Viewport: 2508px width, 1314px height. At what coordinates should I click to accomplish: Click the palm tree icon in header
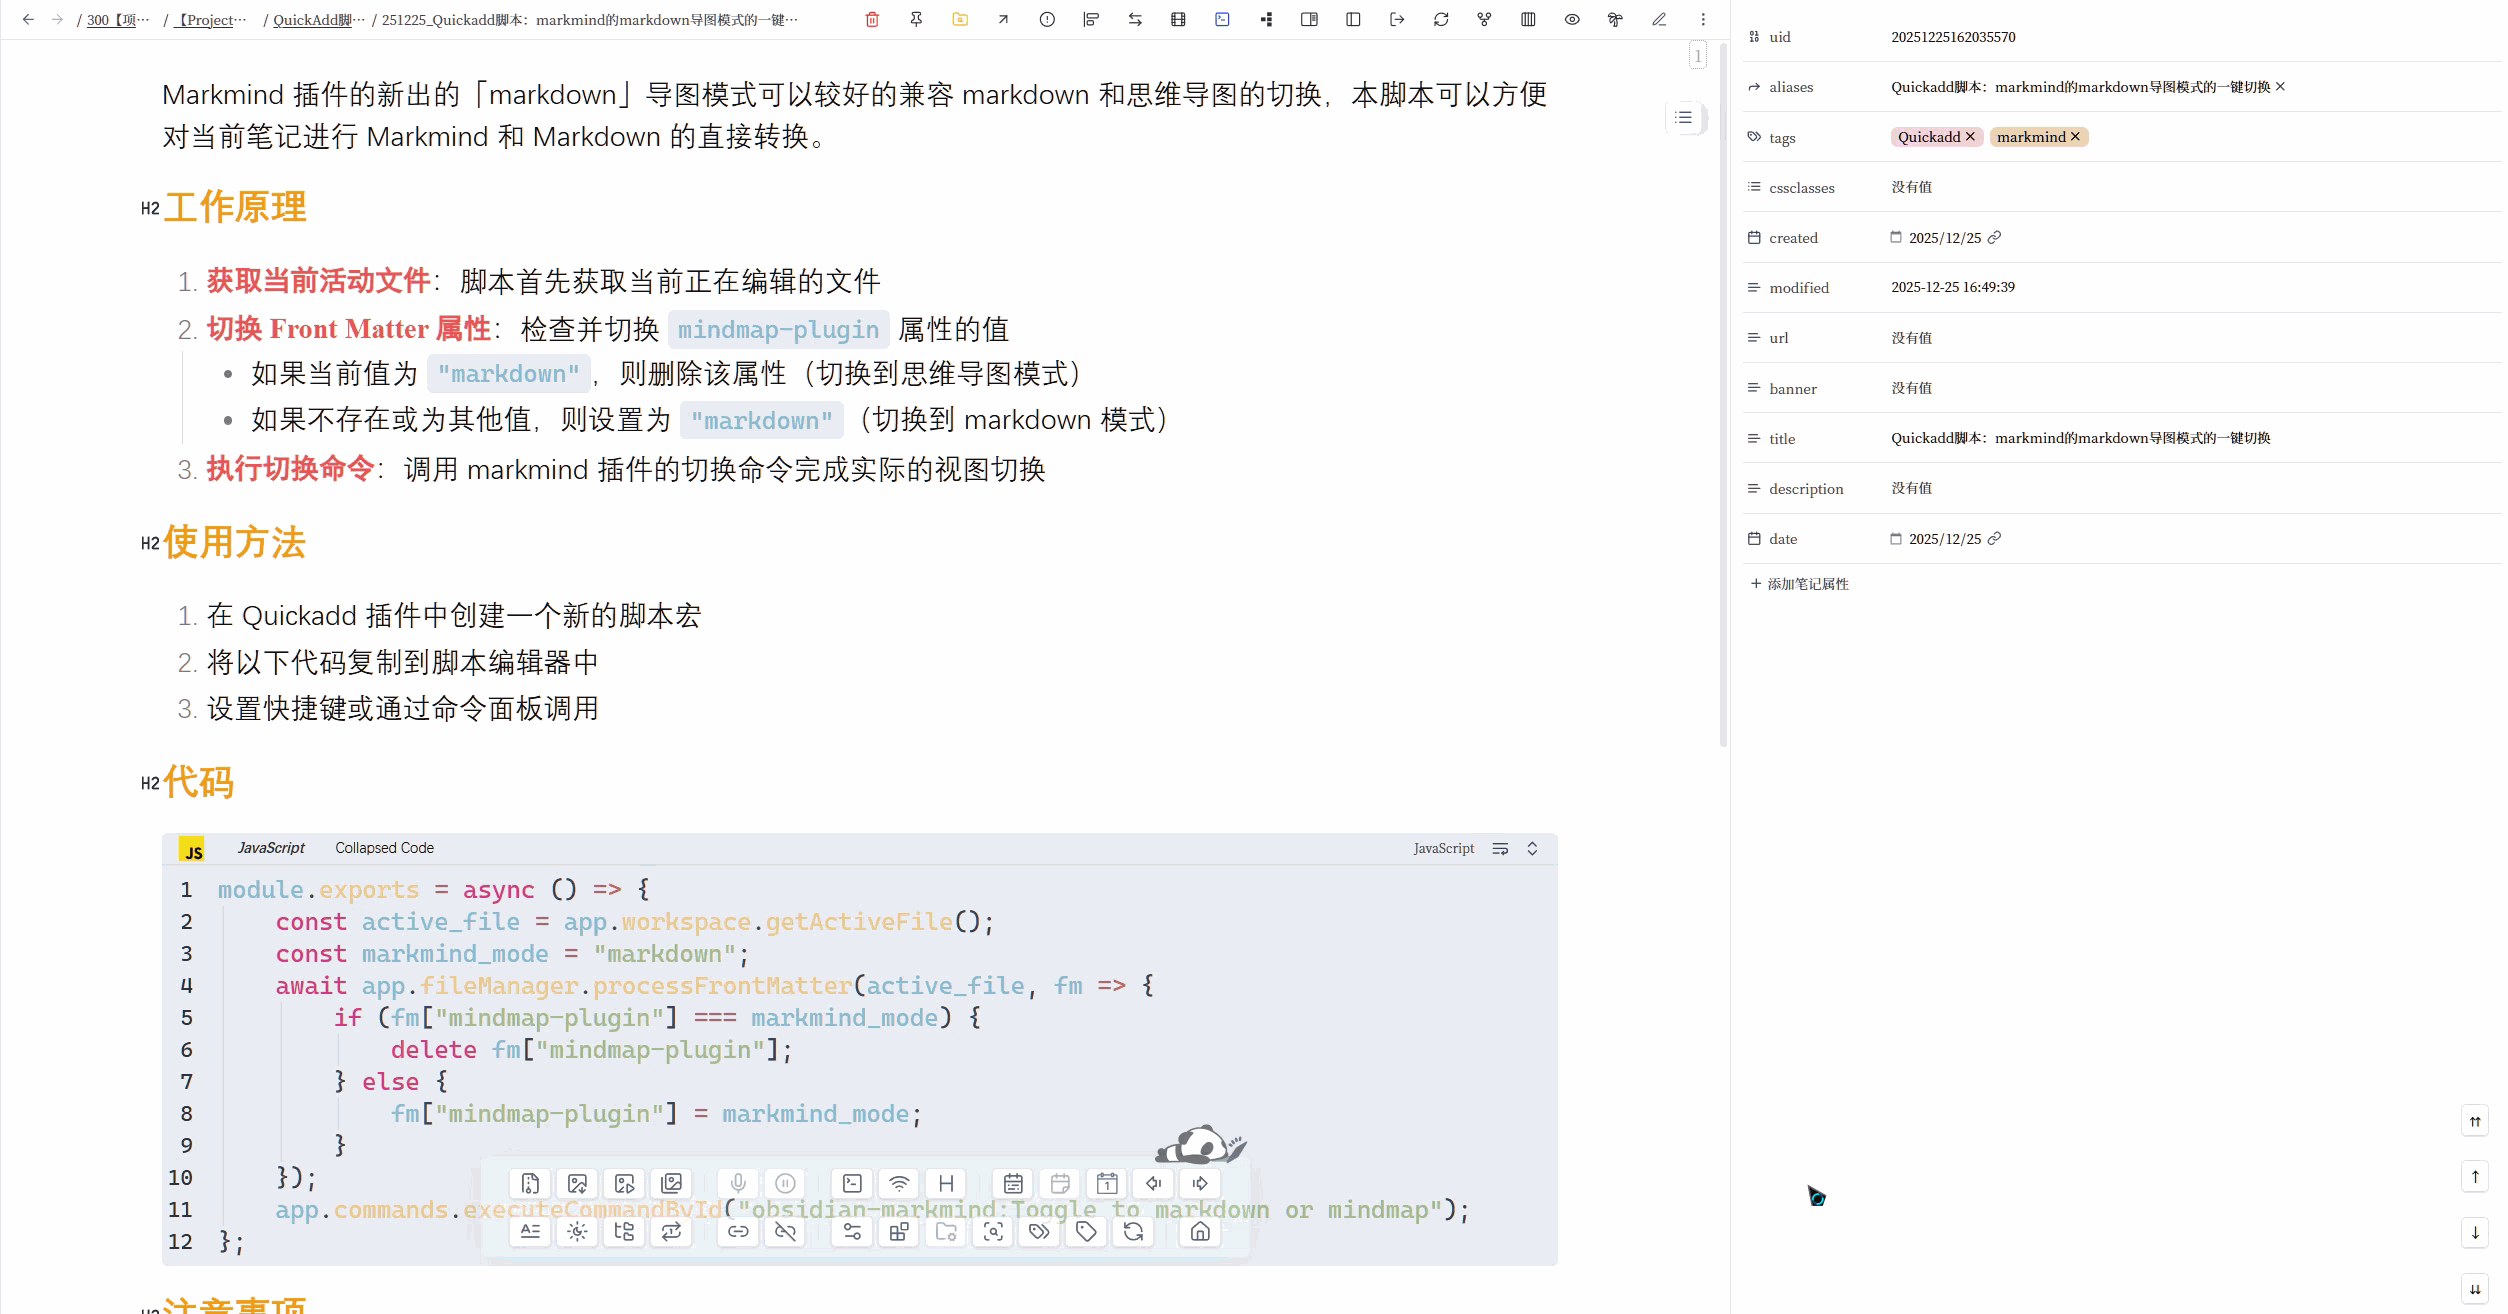(x=1615, y=19)
